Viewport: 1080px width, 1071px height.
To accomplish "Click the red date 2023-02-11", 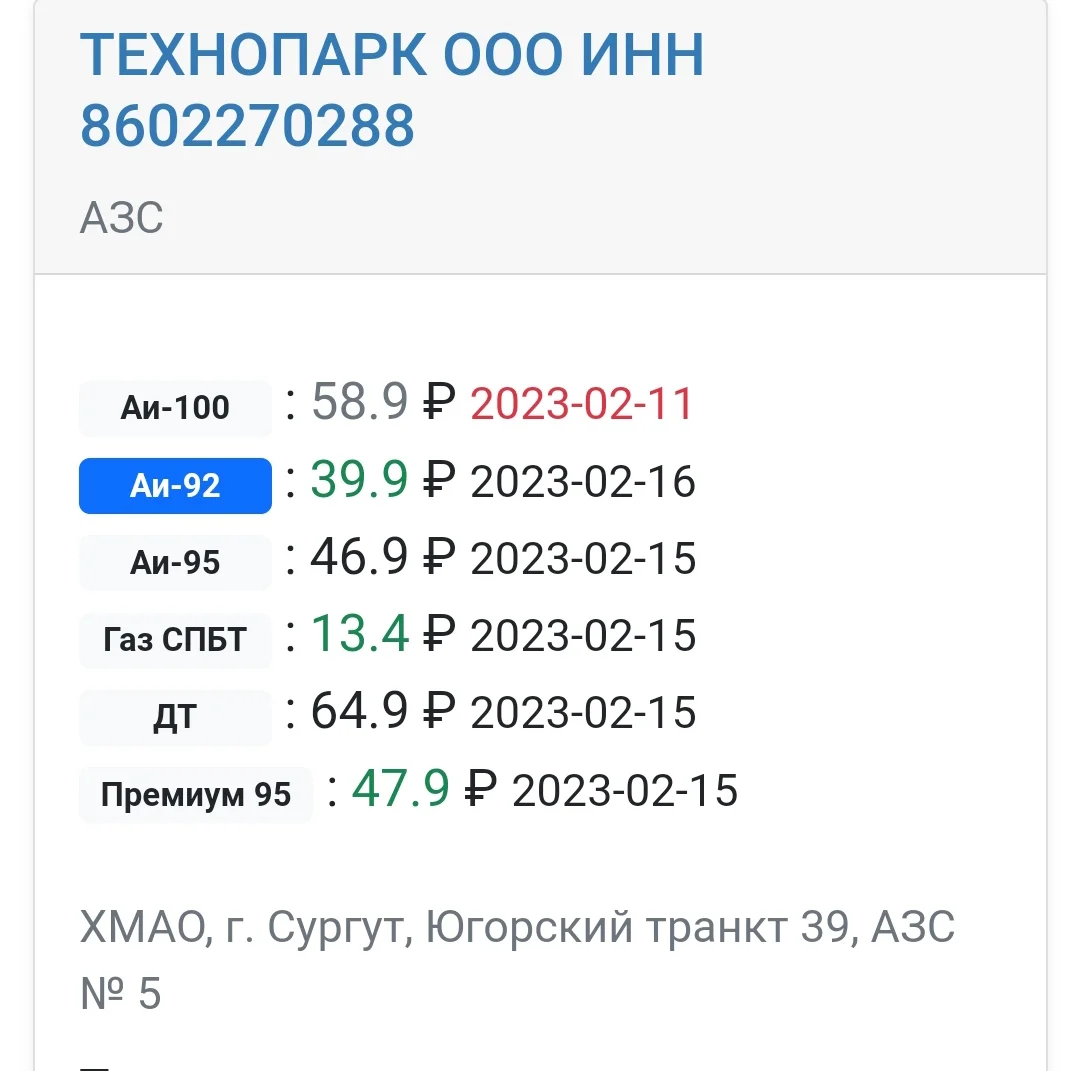I will (x=582, y=404).
